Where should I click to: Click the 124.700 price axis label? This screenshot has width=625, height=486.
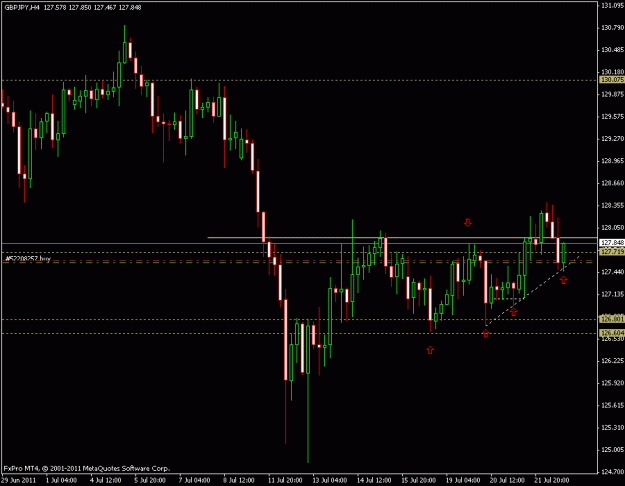pyautogui.click(x=612, y=472)
